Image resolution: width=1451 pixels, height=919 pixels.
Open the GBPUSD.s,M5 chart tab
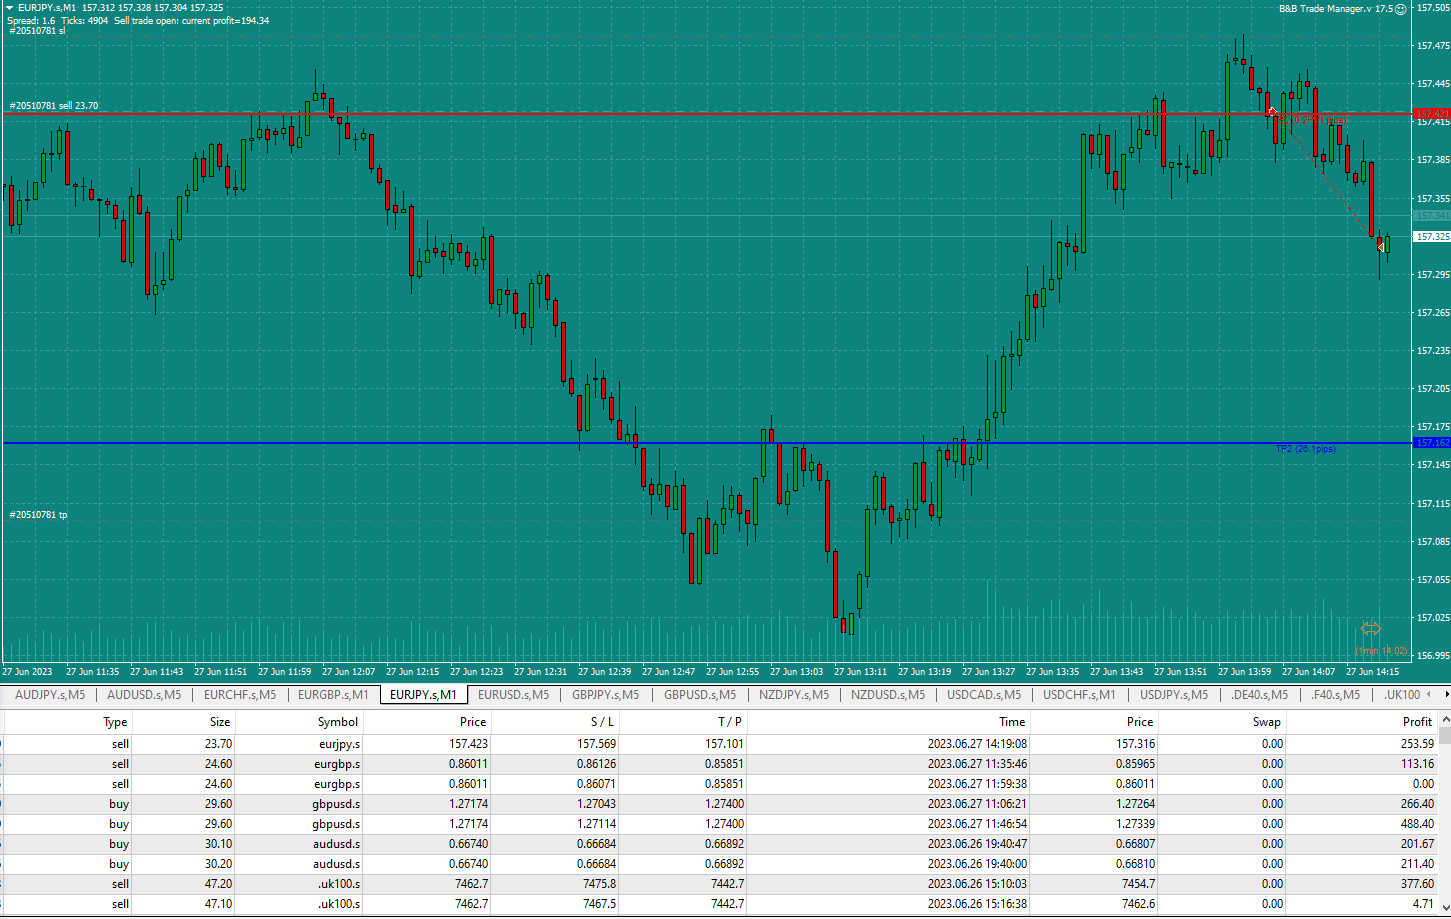click(x=700, y=694)
